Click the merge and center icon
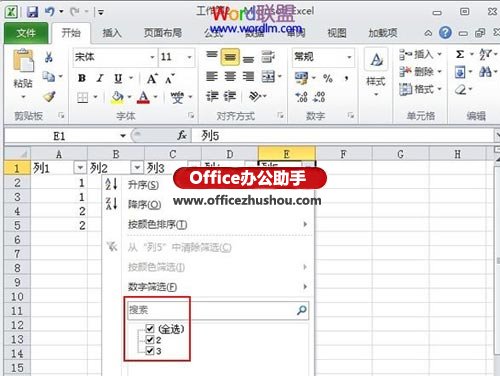The height and width of the screenshot is (376, 500). tap(268, 77)
